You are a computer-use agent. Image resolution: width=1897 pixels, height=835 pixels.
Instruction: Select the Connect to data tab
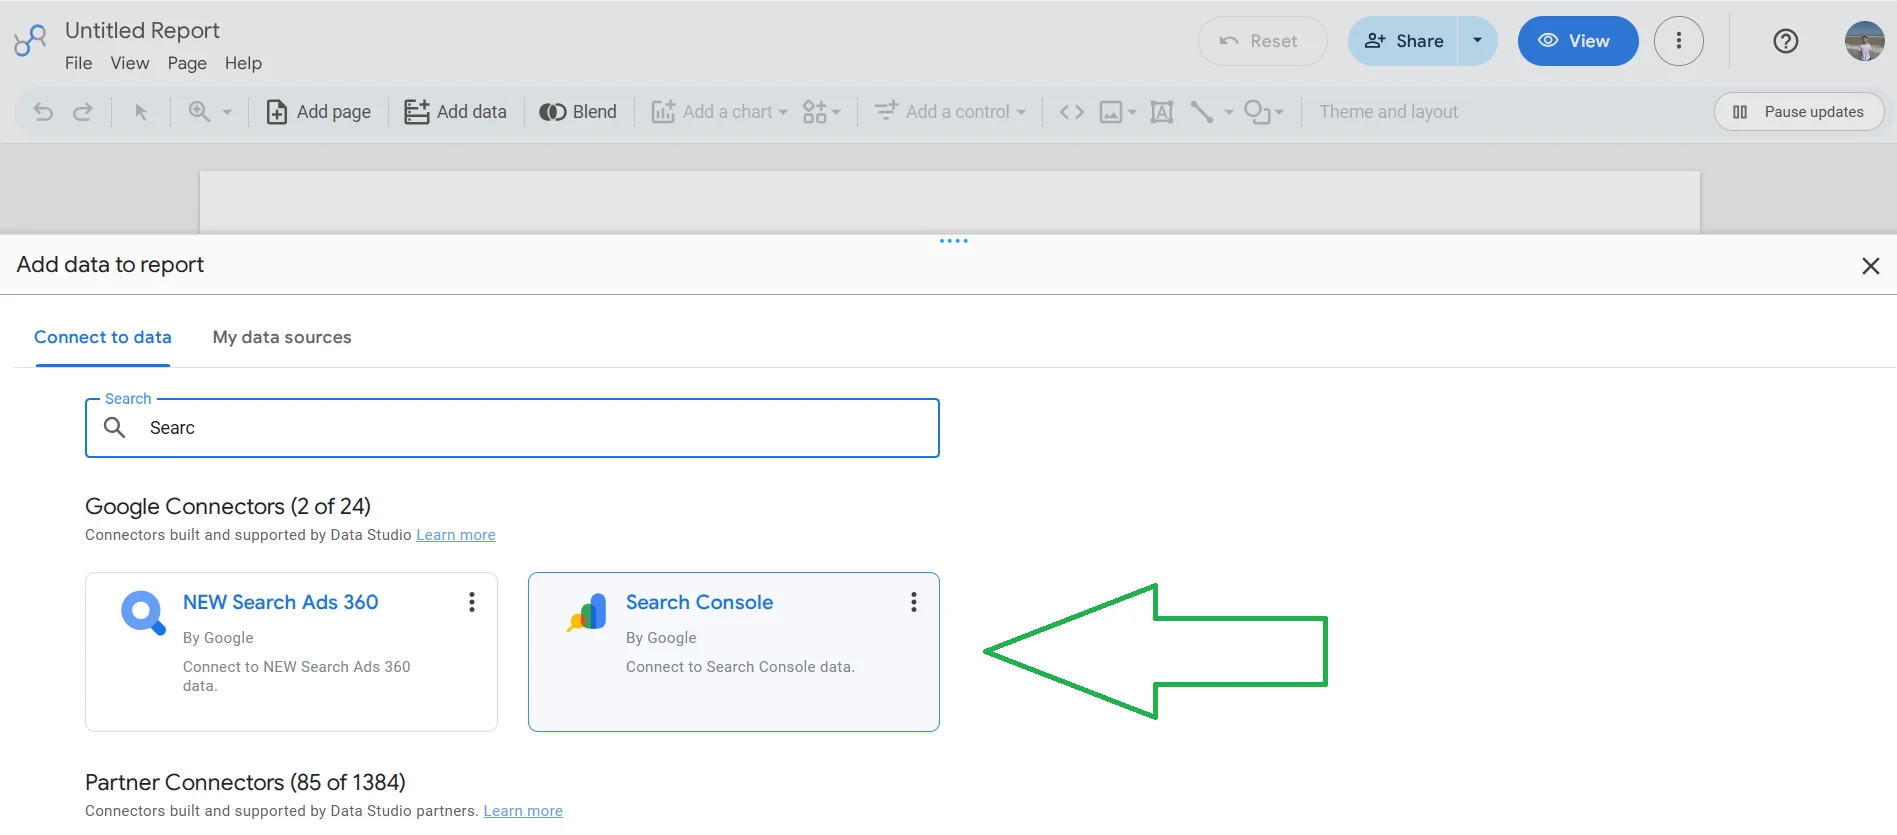tap(103, 337)
